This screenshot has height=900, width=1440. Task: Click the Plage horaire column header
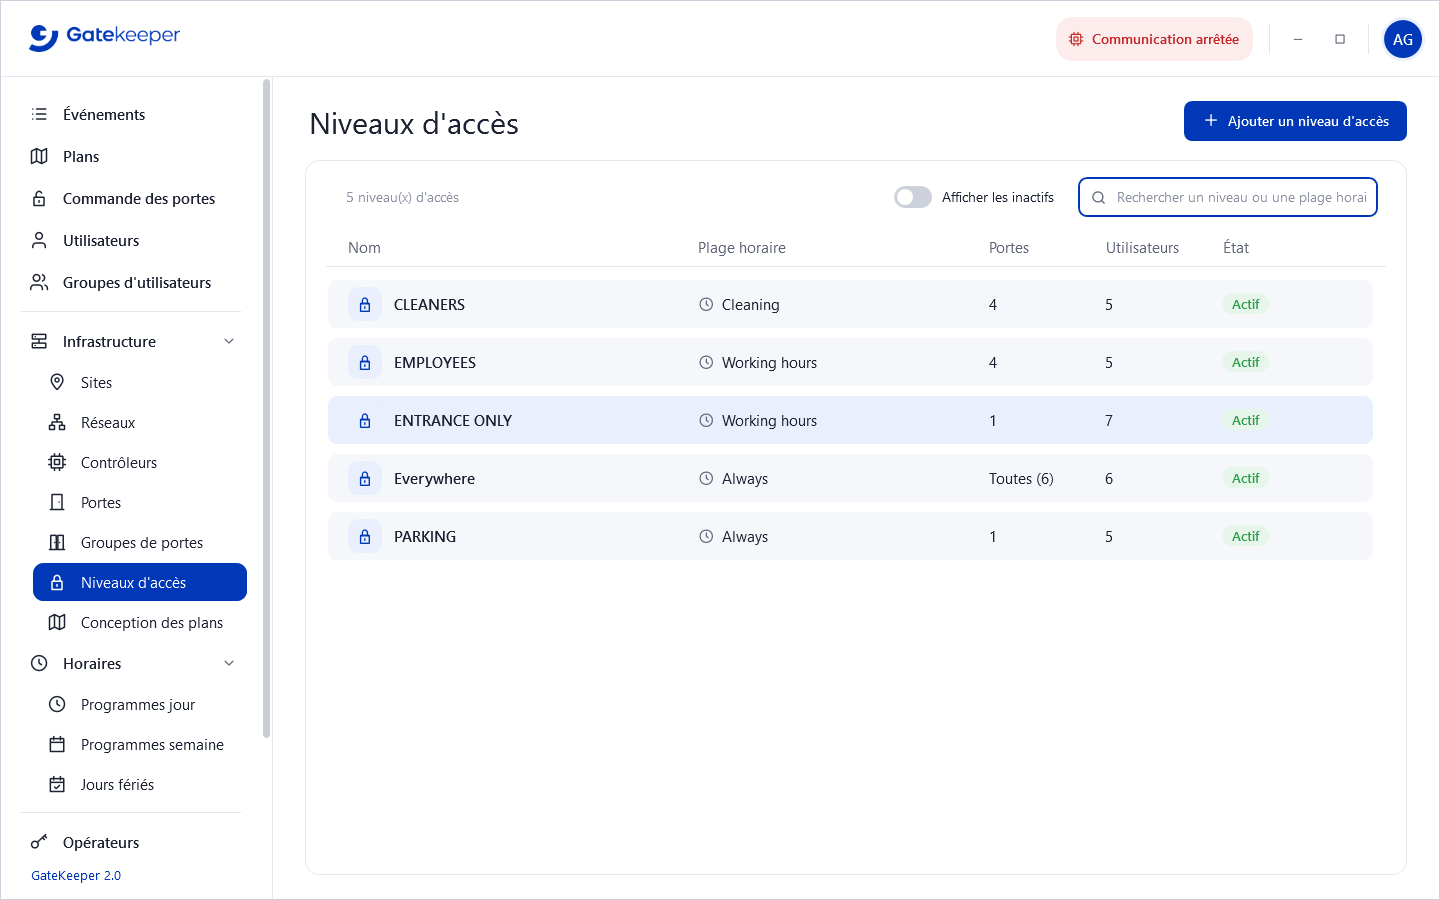click(x=742, y=248)
